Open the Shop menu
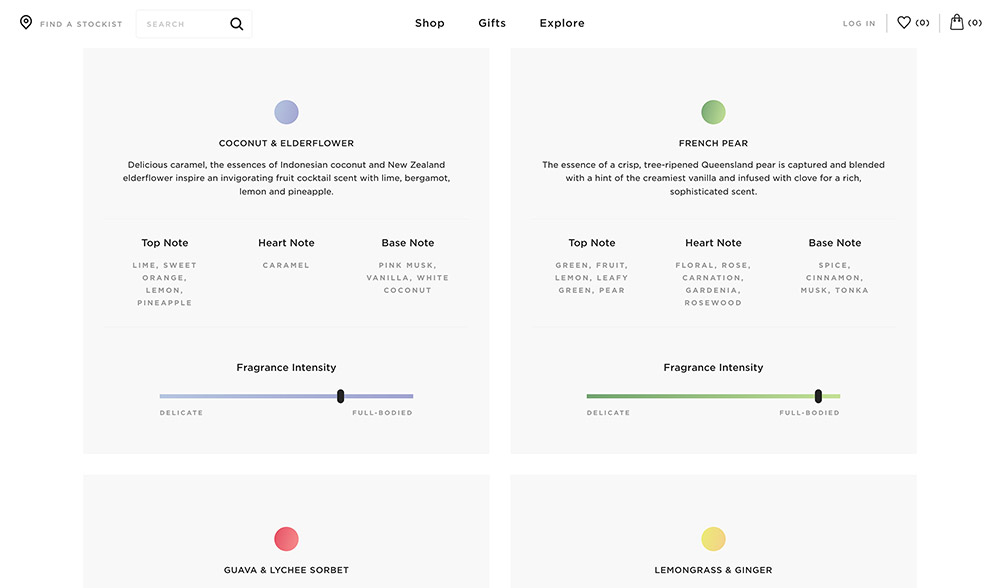This screenshot has width=1000, height=588. [x=430, y=23]
